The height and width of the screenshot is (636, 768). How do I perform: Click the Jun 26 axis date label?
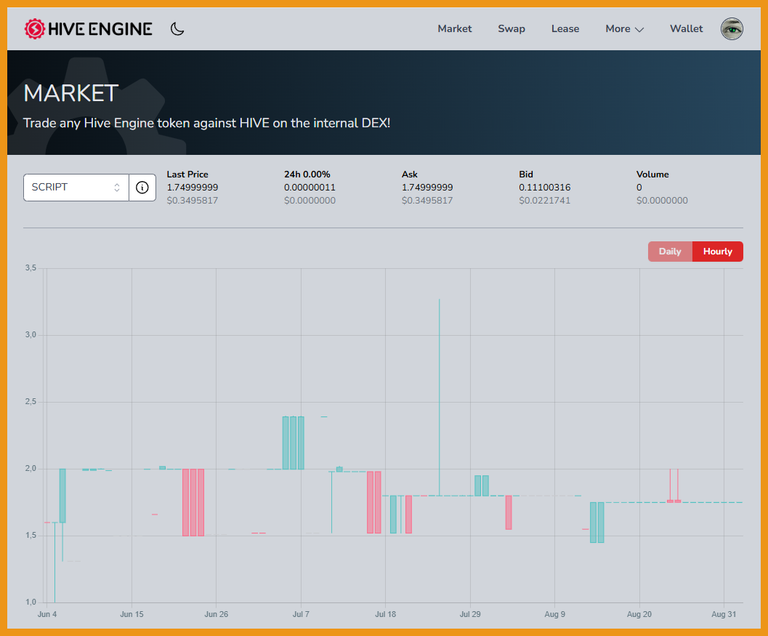click(216, 614)
